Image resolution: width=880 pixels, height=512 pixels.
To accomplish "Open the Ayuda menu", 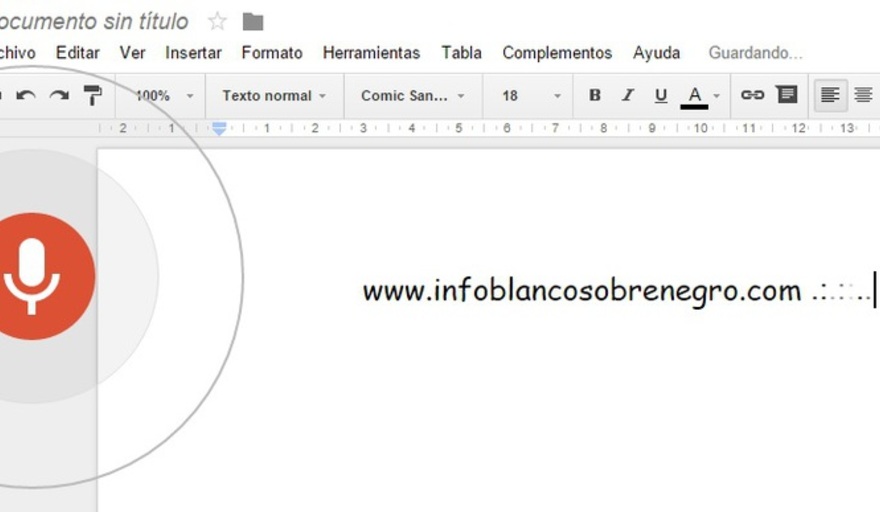I will (x=657, y=53).
